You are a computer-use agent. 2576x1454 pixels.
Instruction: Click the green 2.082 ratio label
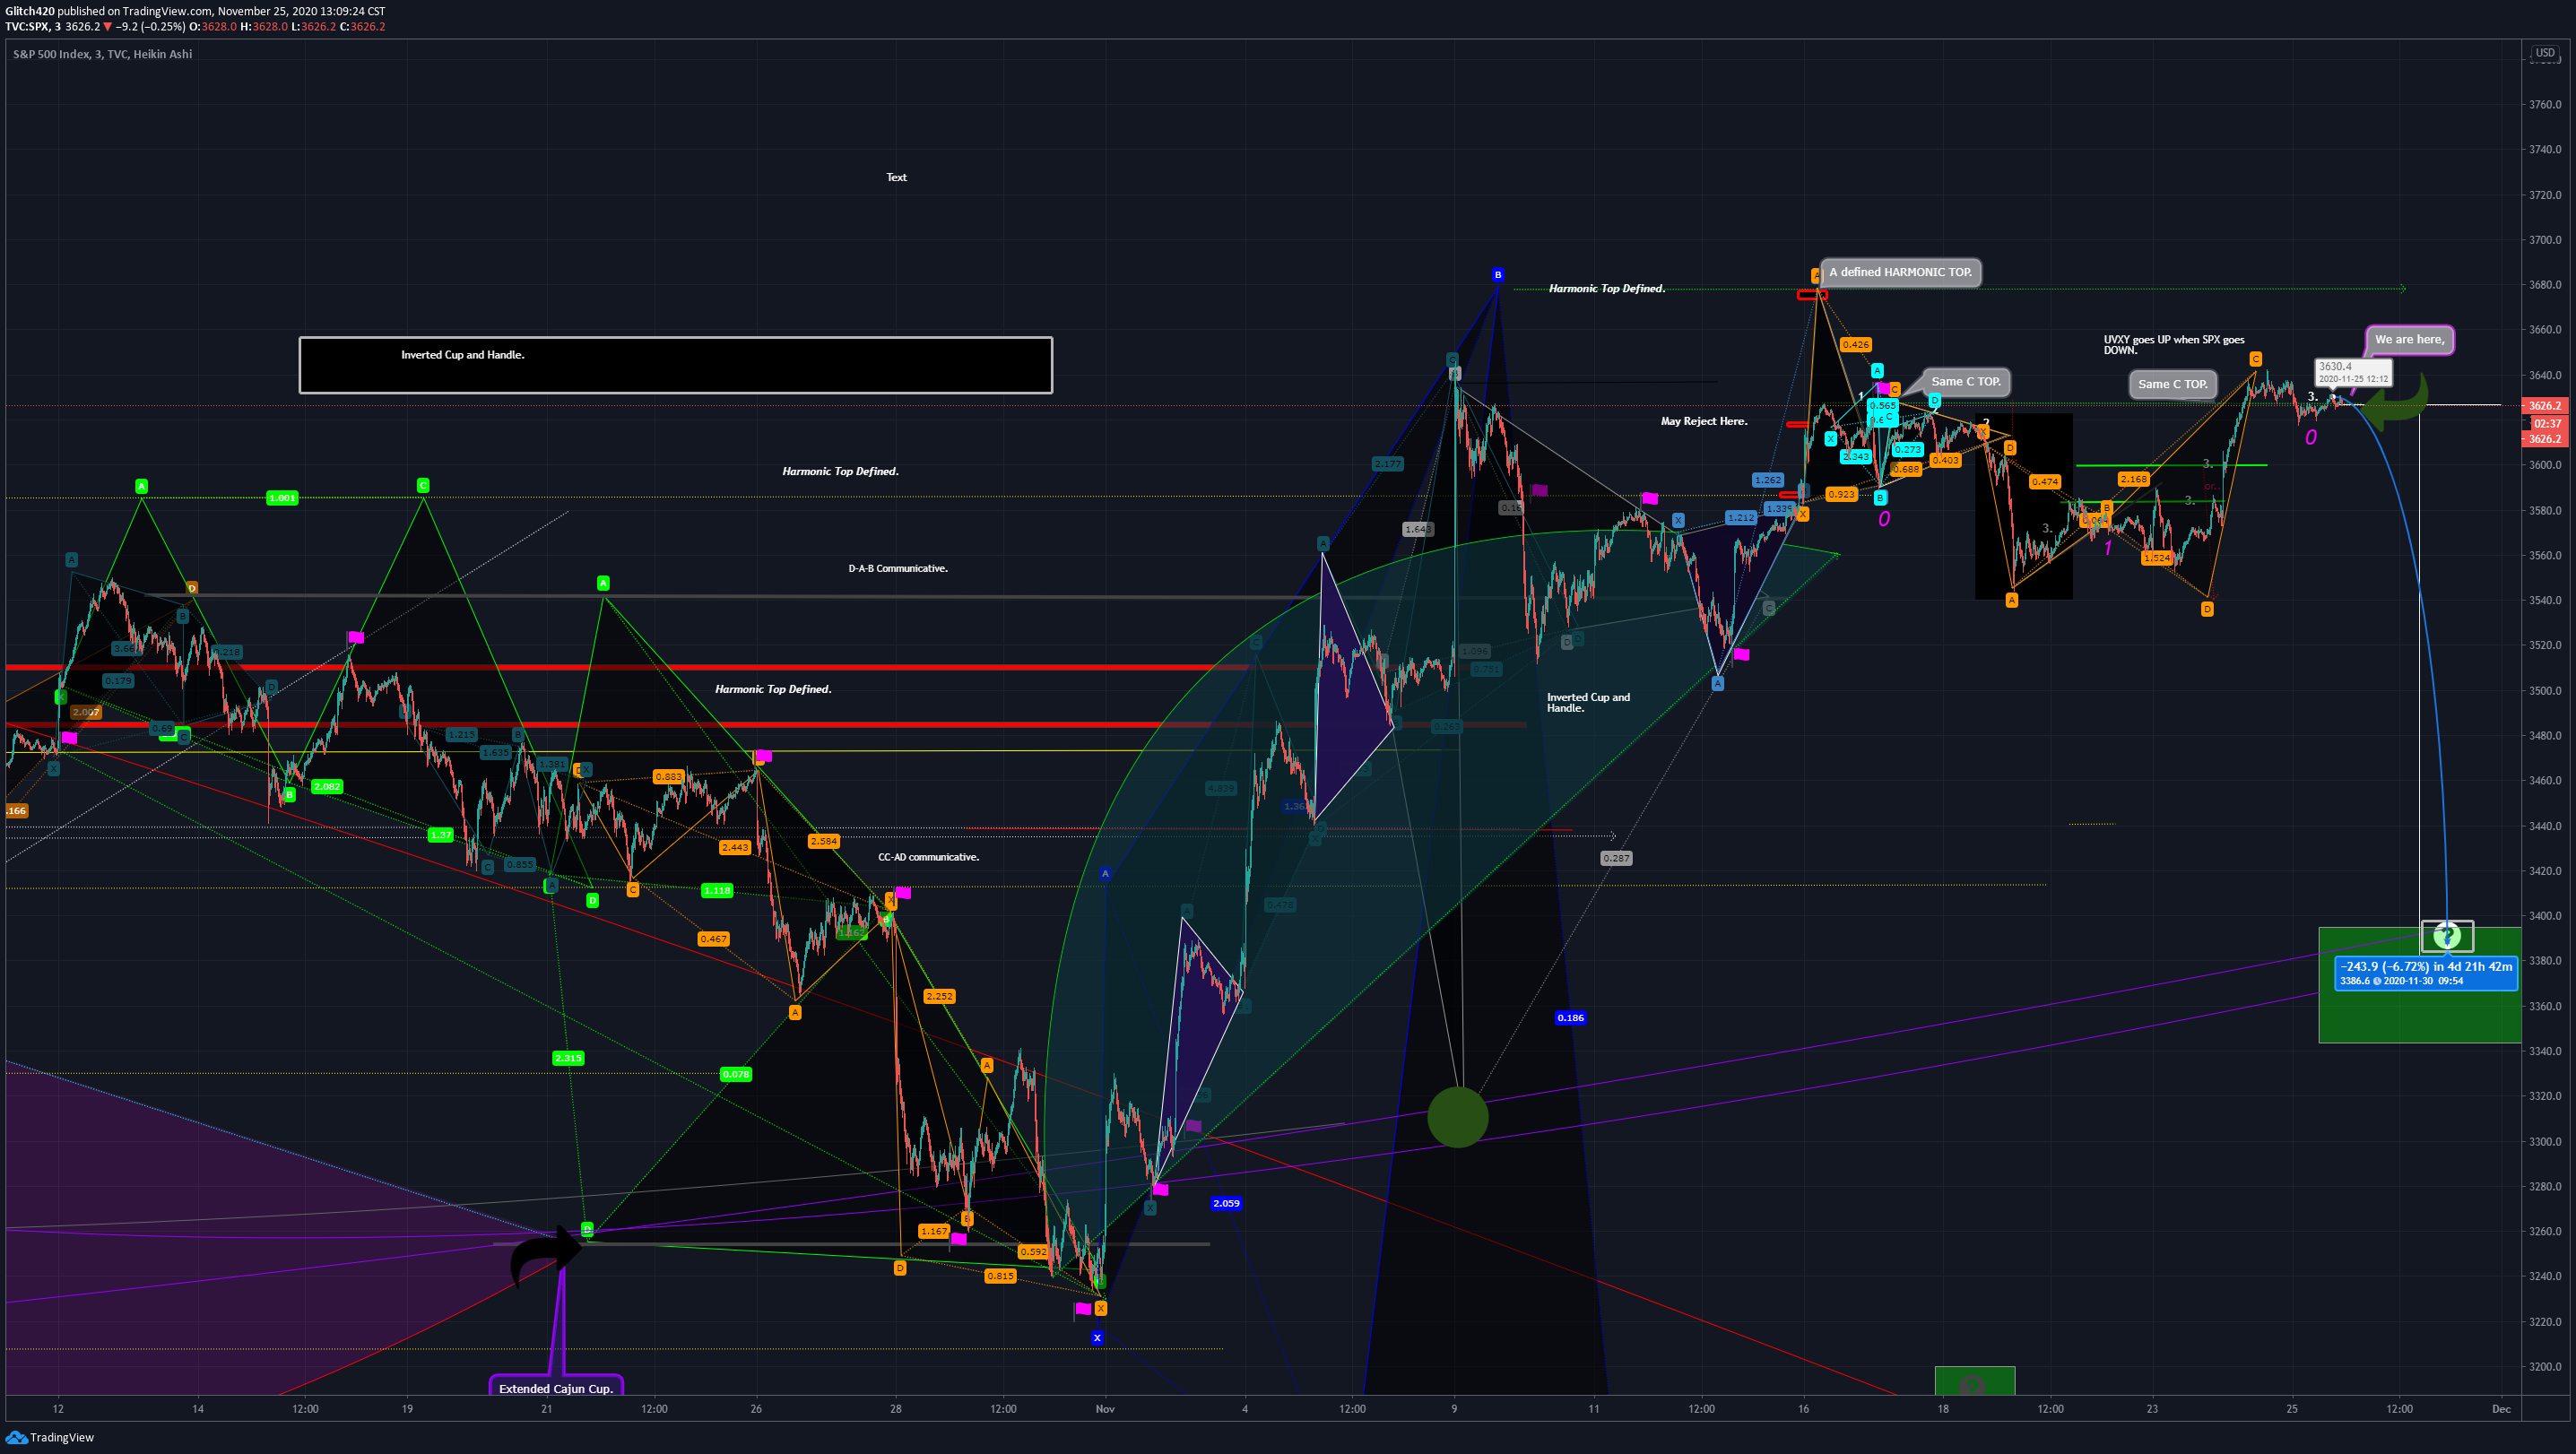[x=327, y=787]
